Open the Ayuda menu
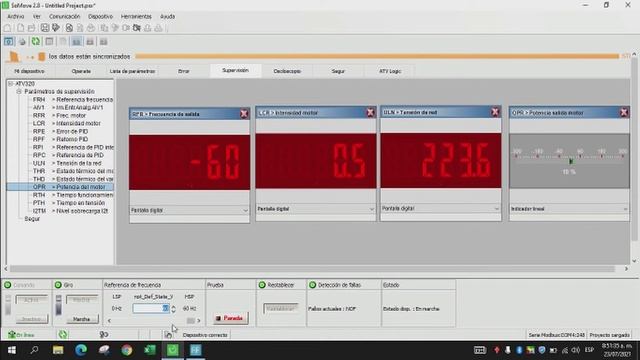Screen dimensions: 640x360 coord(167,17)
